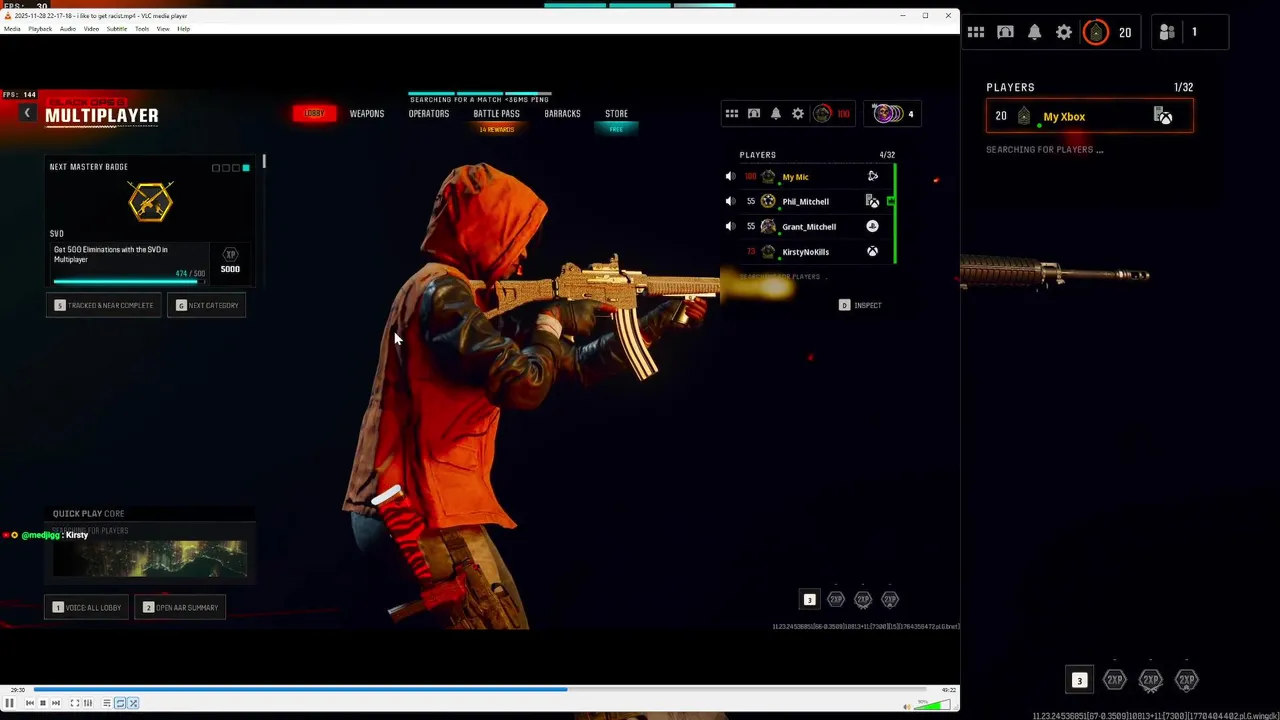
Task: Click the mastery panel scrollbar handle
Action: coord(265,161)
